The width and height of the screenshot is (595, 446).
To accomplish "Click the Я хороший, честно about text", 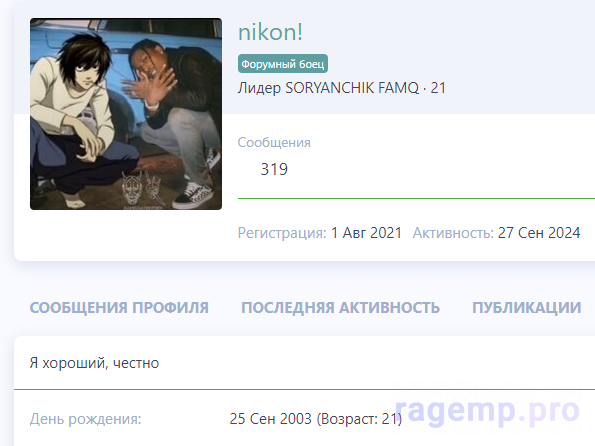I will (94, 363).
